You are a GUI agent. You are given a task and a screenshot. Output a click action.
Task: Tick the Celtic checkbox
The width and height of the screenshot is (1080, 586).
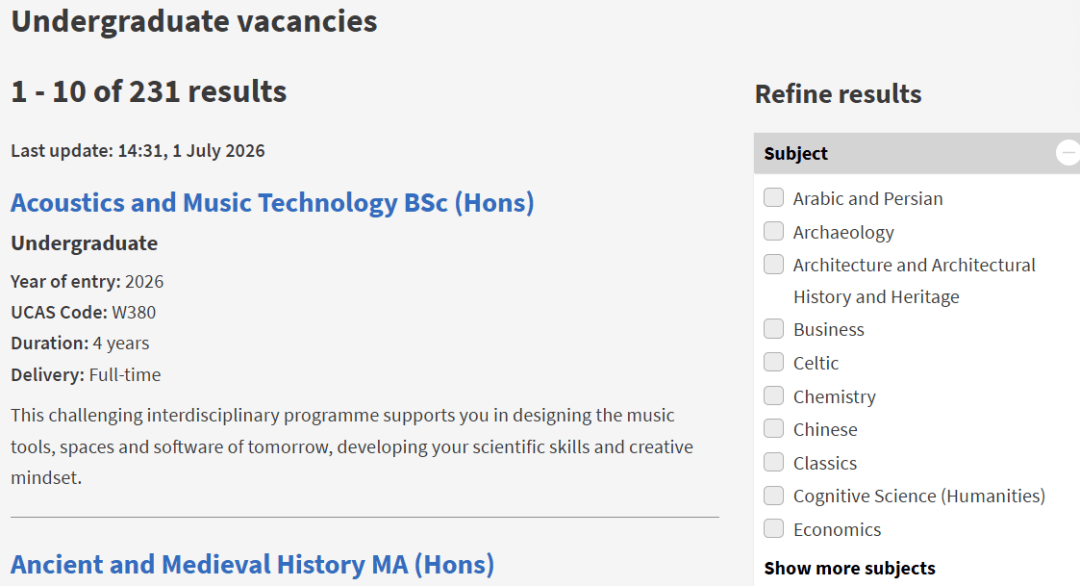click(773, 362)
